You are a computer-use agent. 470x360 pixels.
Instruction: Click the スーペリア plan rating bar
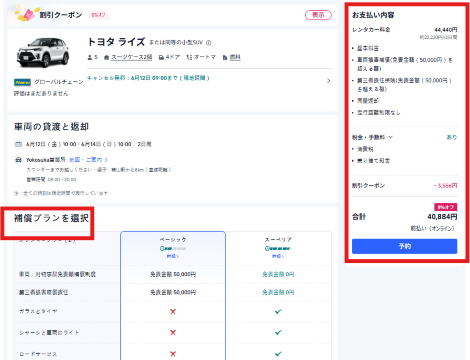pyautogui.click(x=278, y=248)
